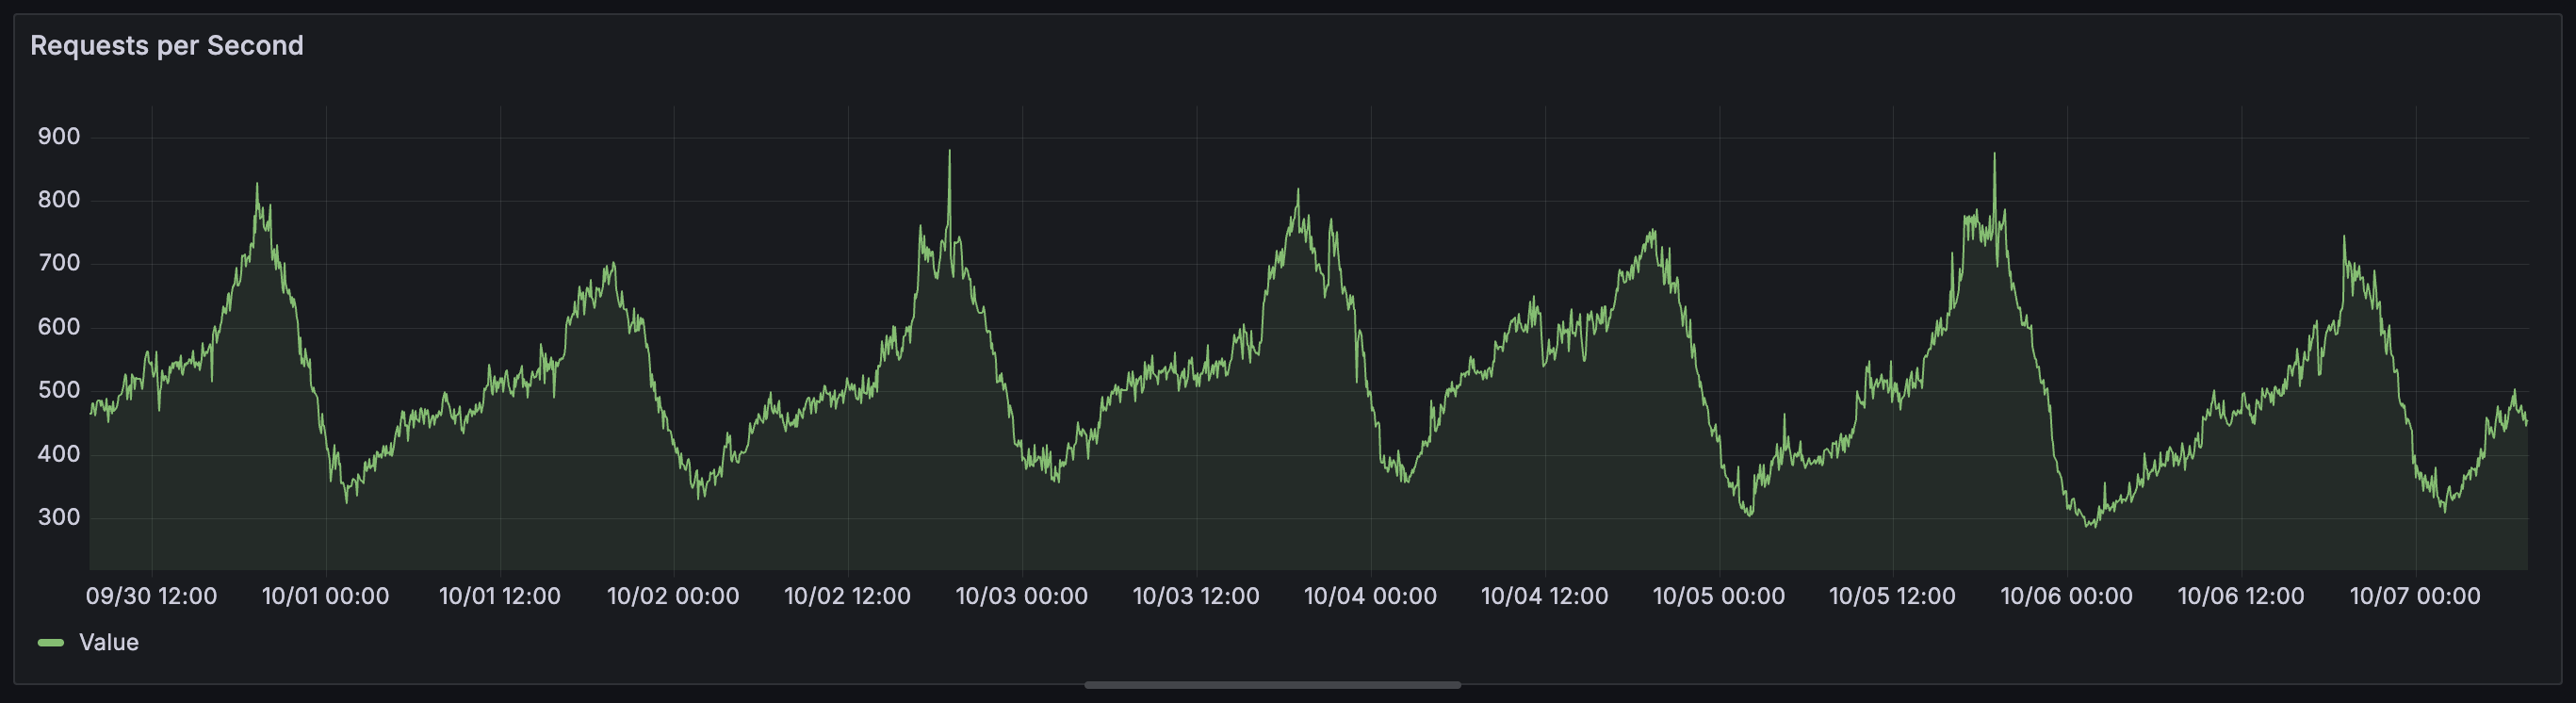Click the 800 y-axis label
Image resolution: width=2576 pixels, height=703 pixels.
[59, 200]
